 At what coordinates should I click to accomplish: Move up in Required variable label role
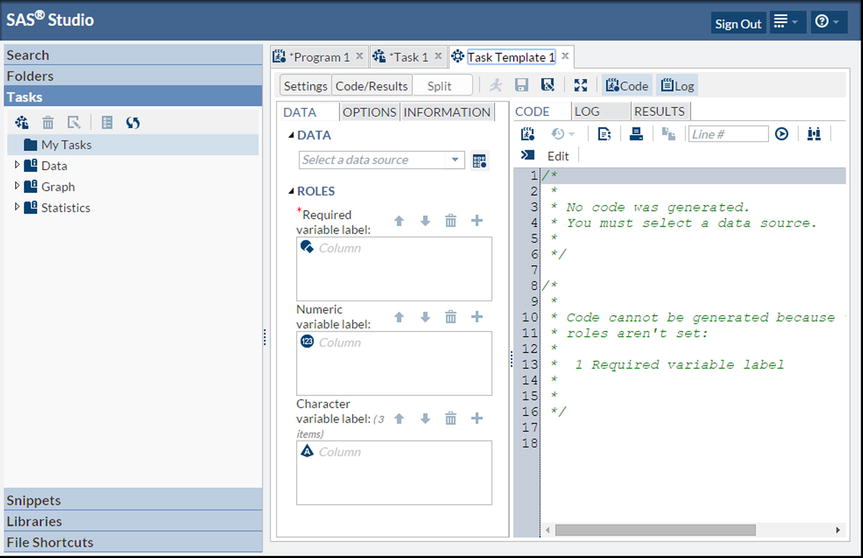399,221
